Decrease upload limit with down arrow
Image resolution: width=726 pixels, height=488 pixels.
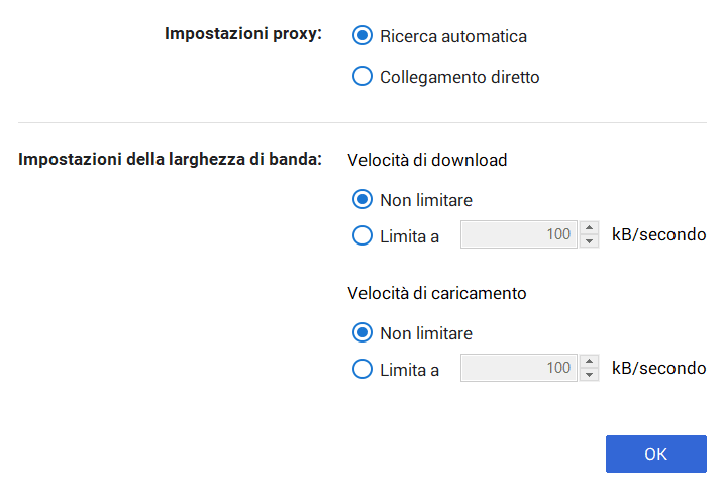pyautogui.click(x=590, y=376)
